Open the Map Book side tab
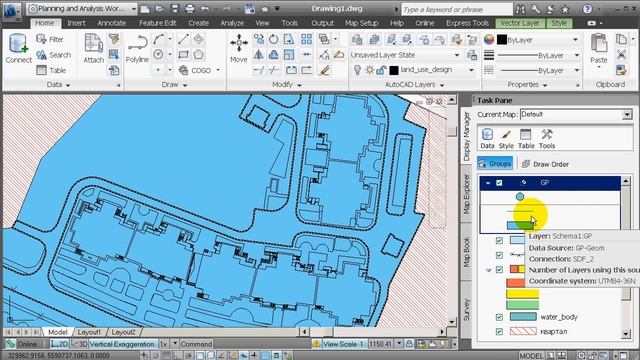640x360 pixels. point(467,252)
